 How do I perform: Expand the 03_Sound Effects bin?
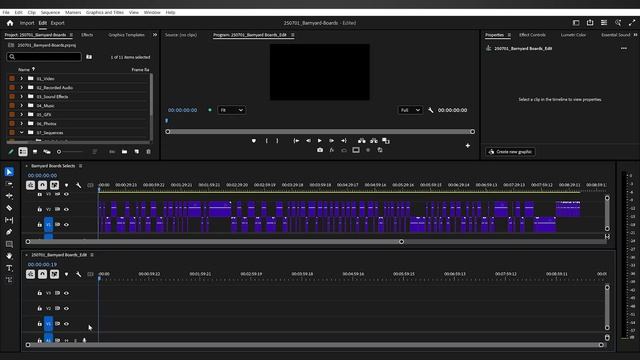click(22, 97)
